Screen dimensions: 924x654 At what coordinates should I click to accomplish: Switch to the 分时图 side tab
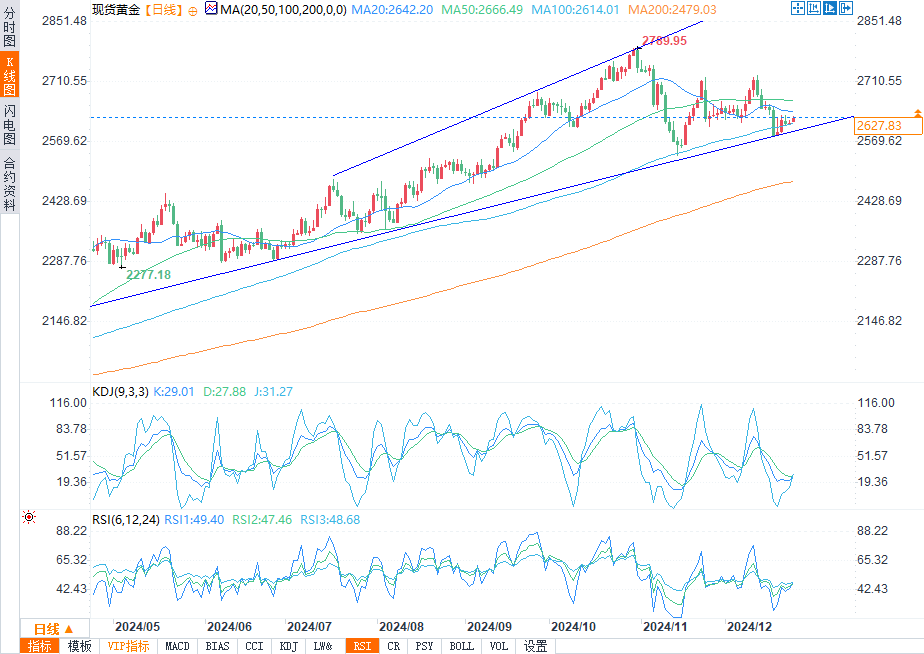9,26
